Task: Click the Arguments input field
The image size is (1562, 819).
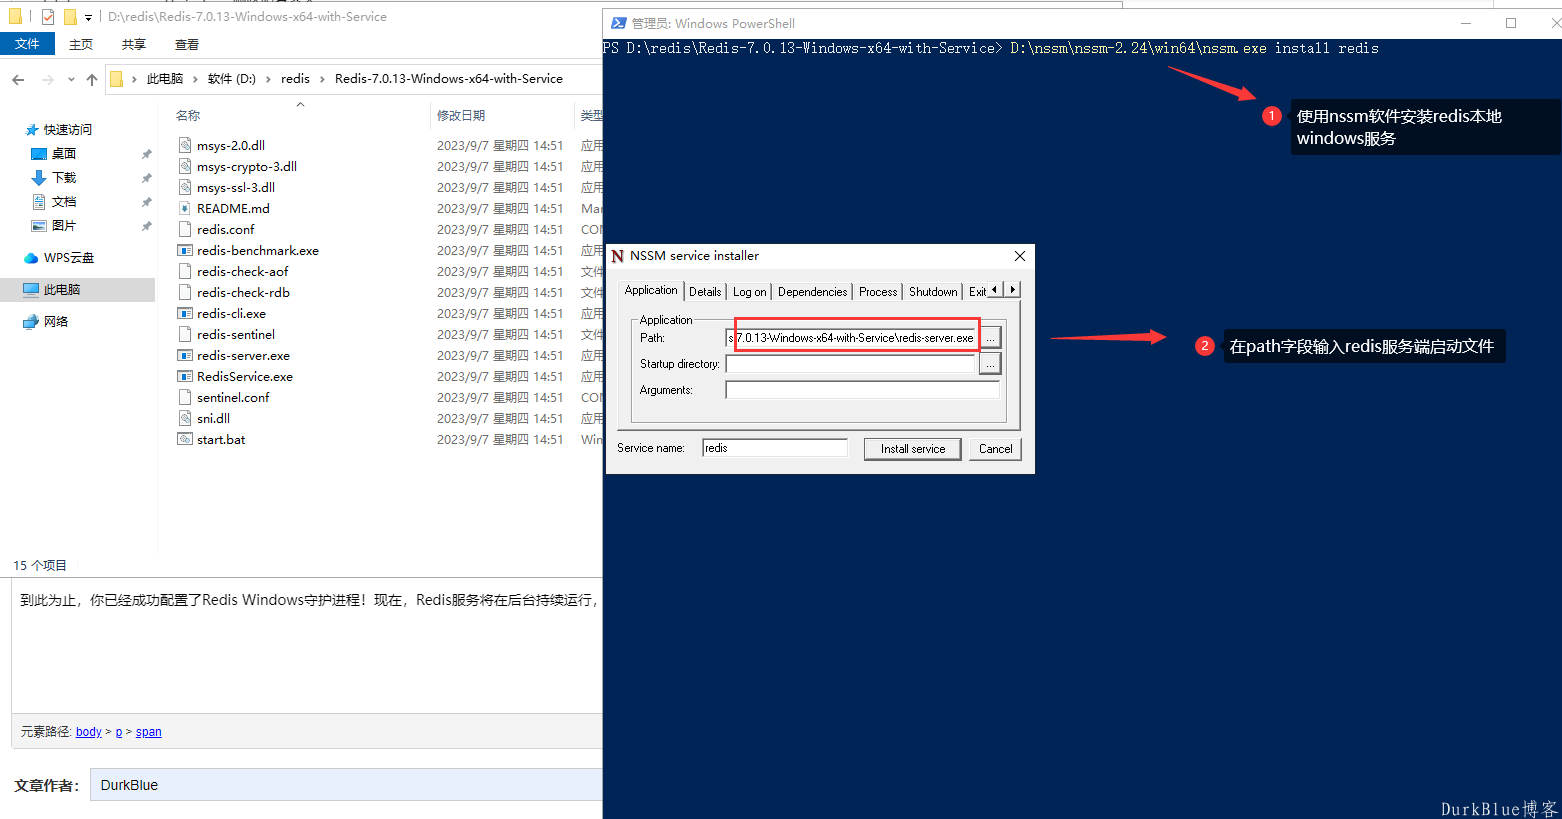Action: [862, 390]
